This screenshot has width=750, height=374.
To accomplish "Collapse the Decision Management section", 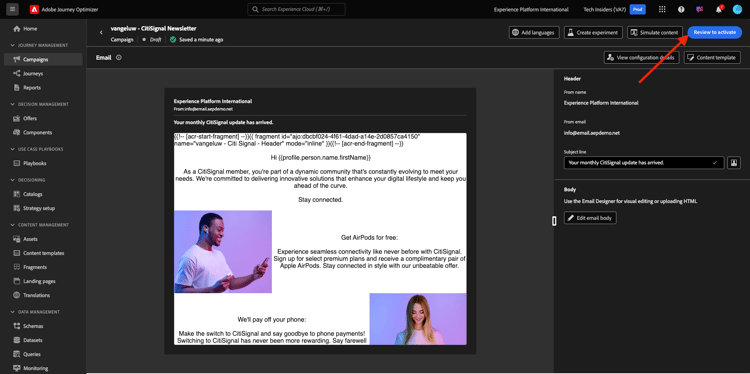I will [x=13, y=104].
